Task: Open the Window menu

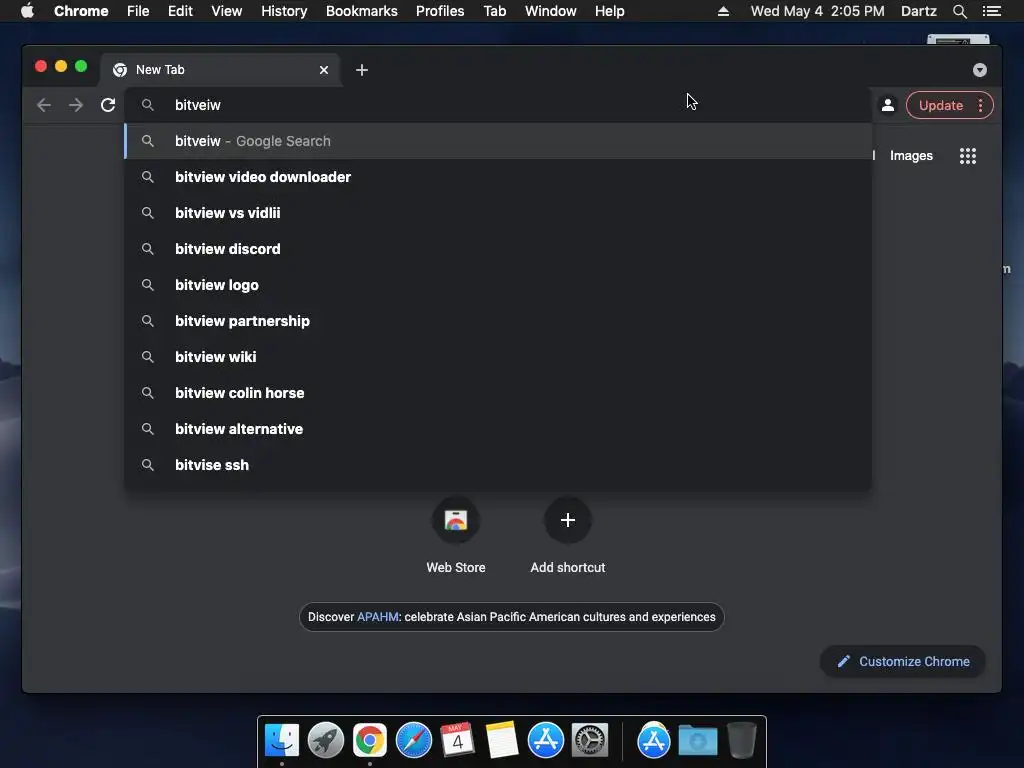Action: [551, 11]
